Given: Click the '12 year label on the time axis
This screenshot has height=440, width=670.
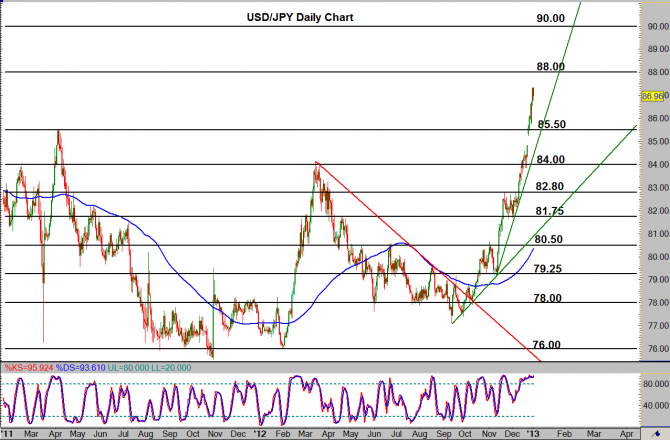Looking at the screenshot, I should 260,434.
